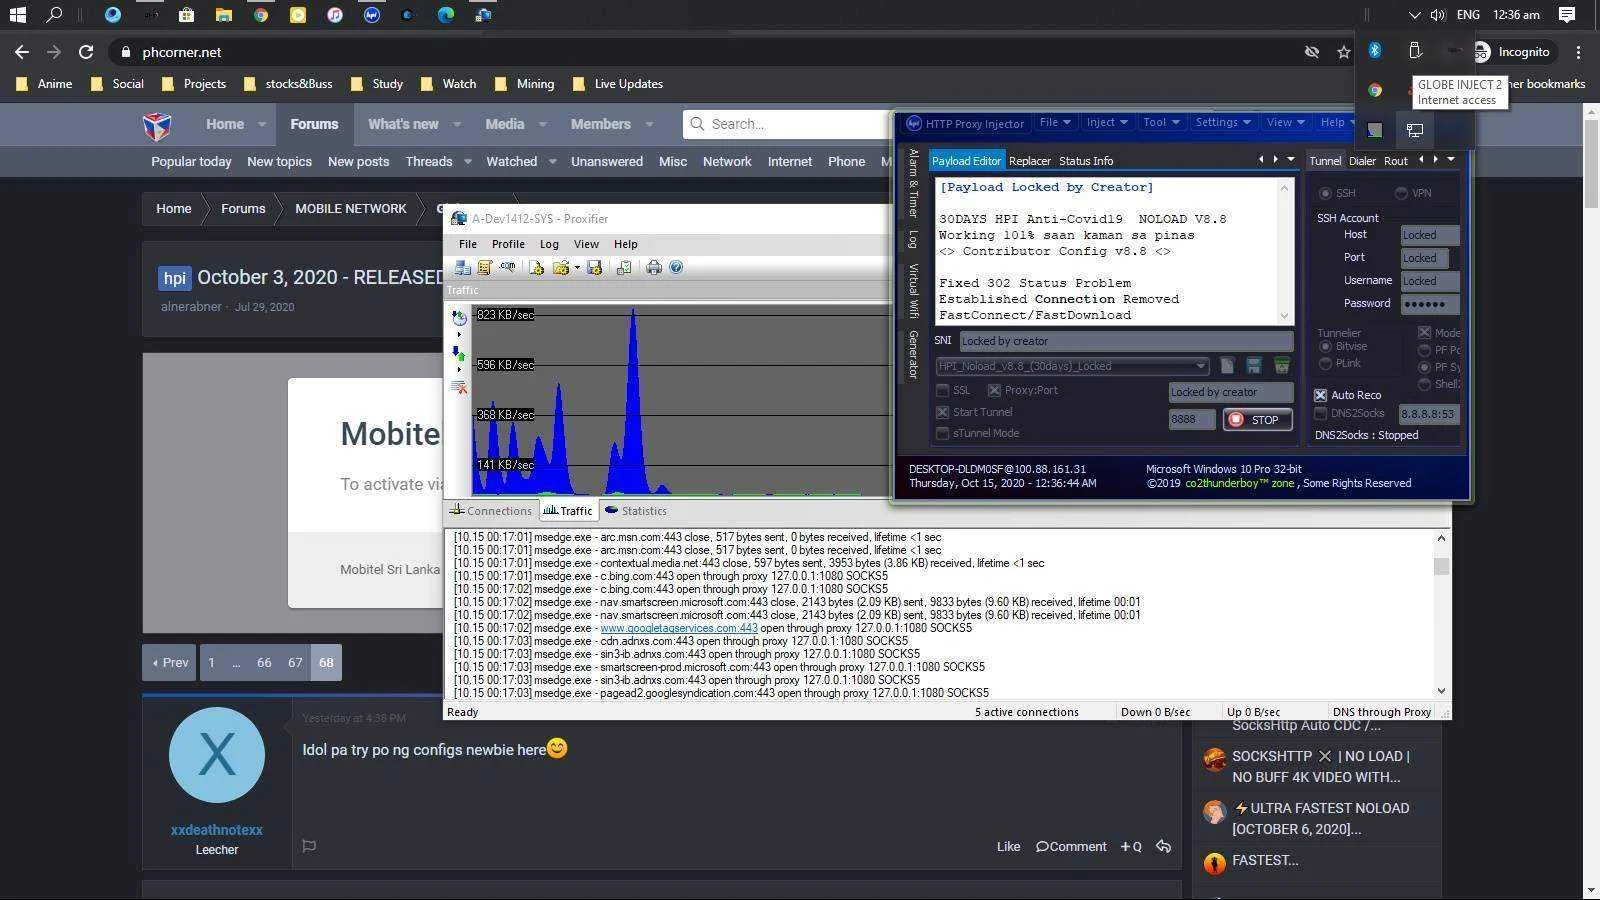Click traffic clock icon left of graph

[x=459, y=318]
